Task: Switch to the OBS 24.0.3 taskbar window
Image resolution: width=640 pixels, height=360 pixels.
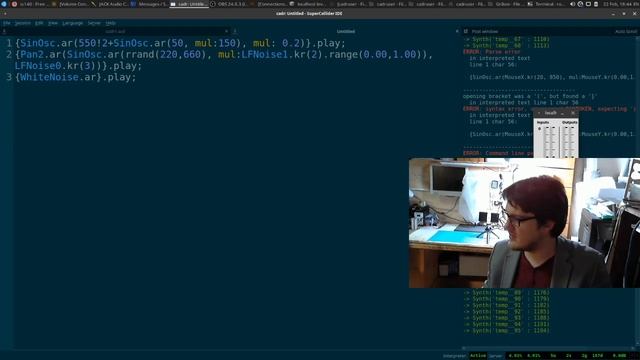Action: pos(229,4)
